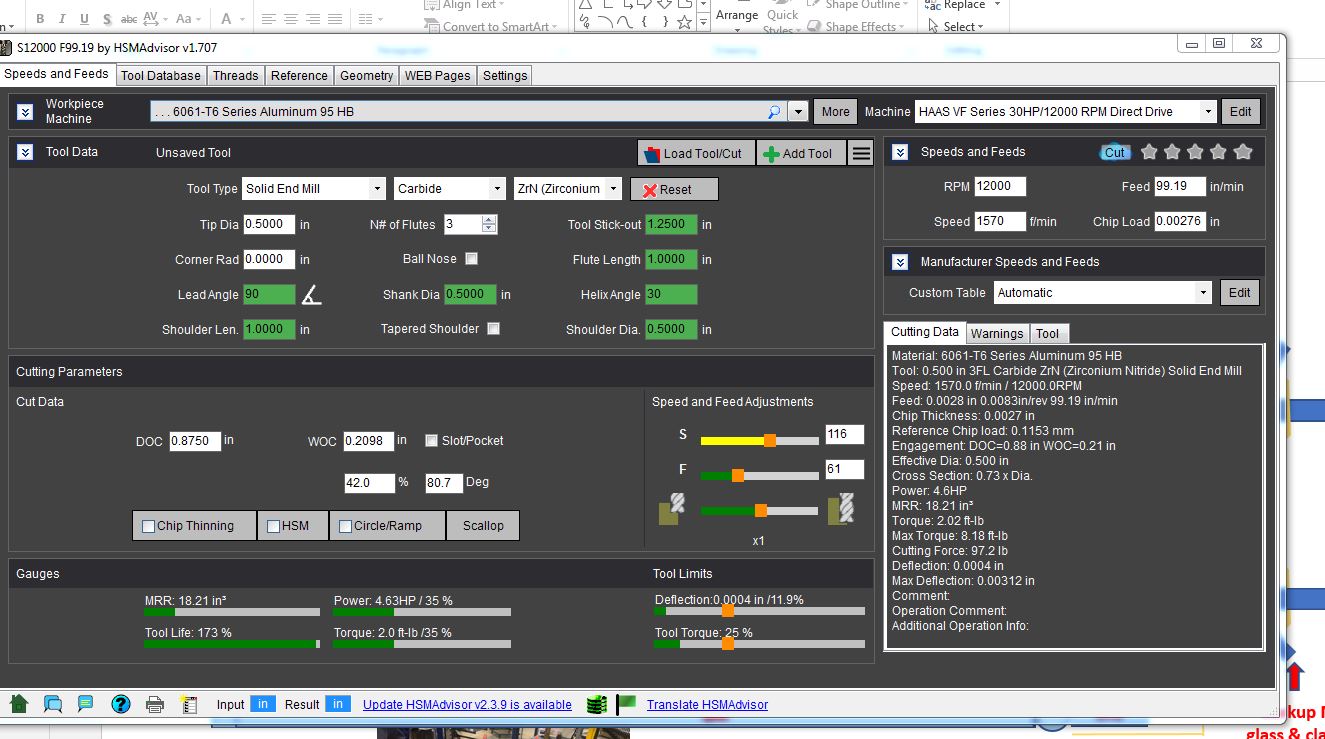The height and width of the screenshot is (739, 1325).
Task: Switch to the Tool Database tab
Action: 161,75
